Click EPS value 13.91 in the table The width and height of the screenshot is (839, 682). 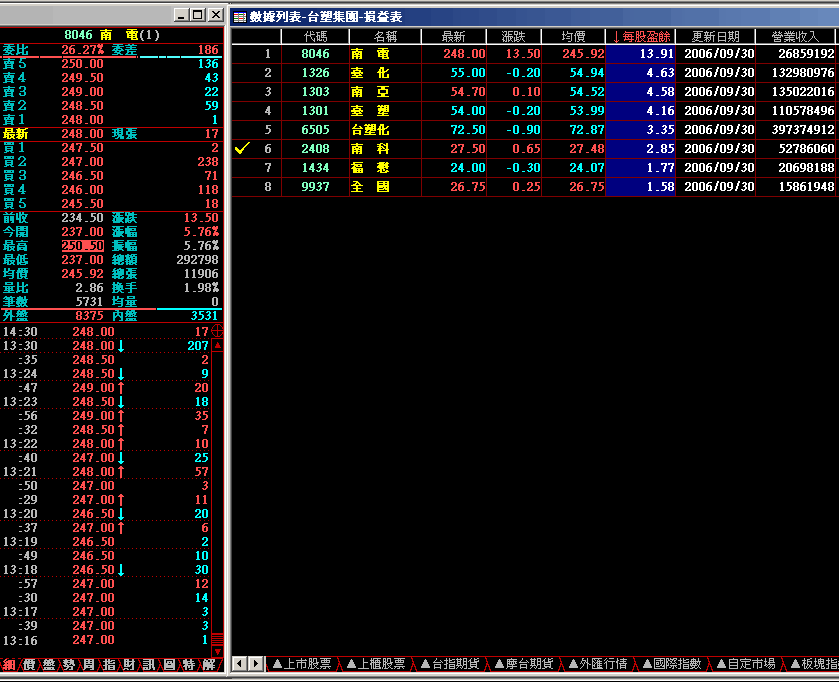[657, 53]
